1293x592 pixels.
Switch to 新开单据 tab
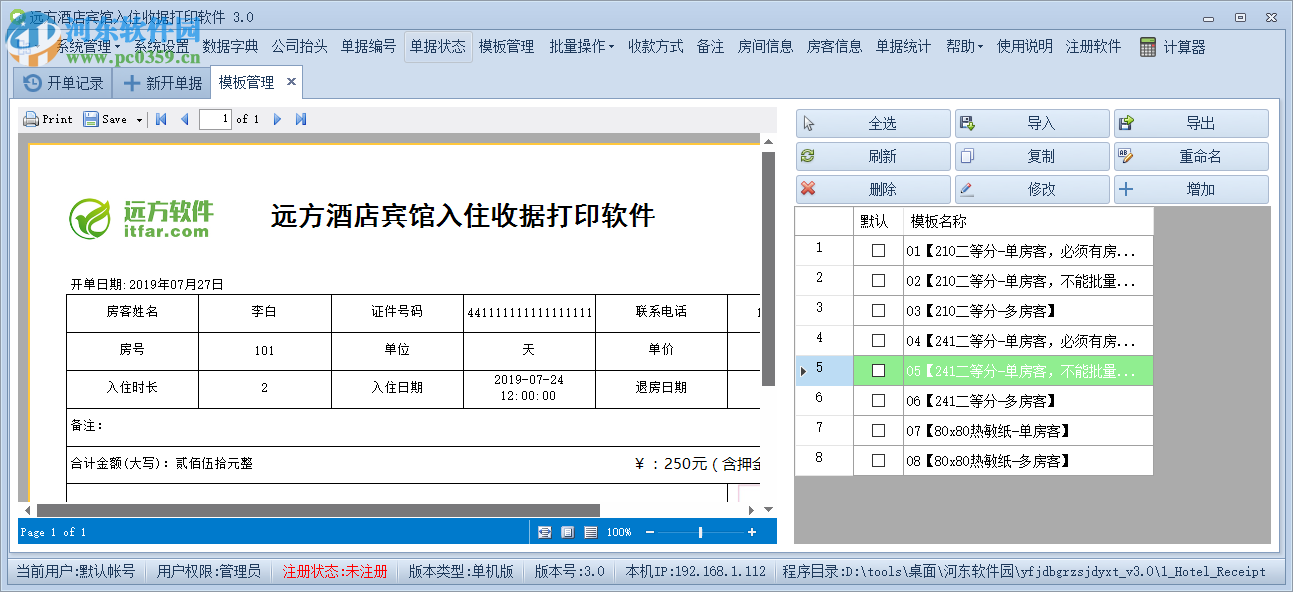click(162, 83)
